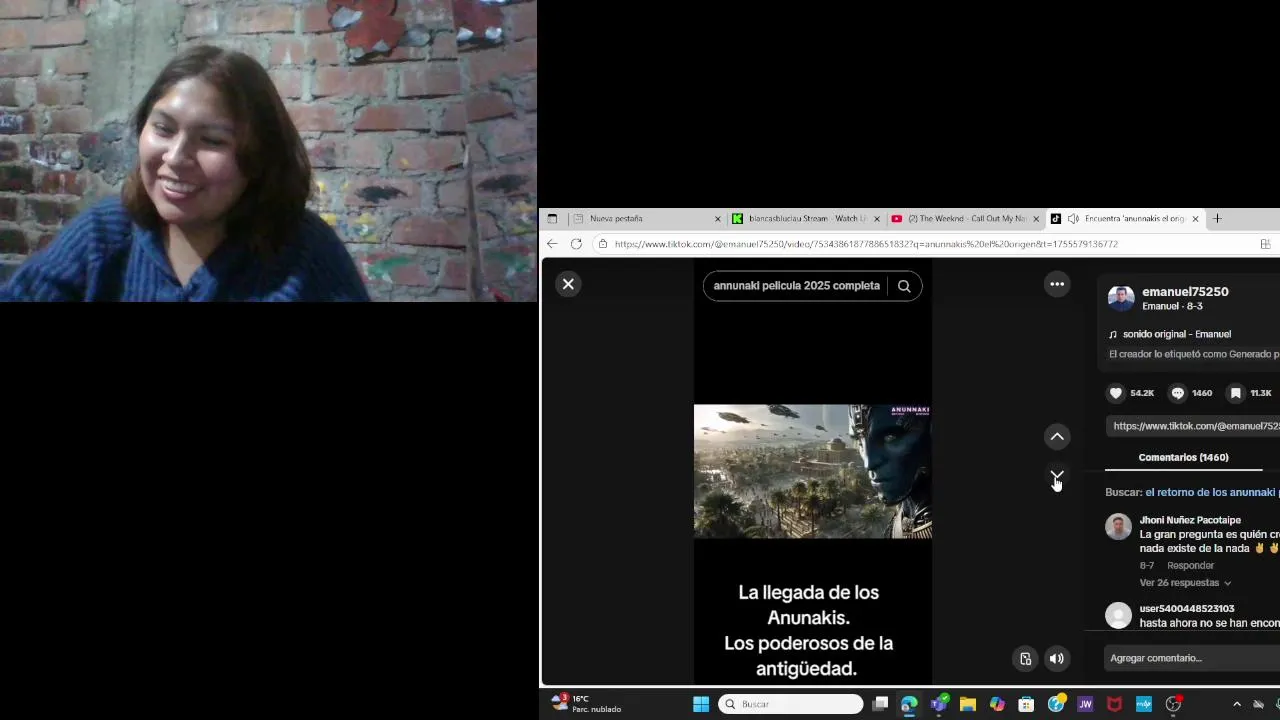Open the three-dots more options menu
1280x720 pixels.
(x=1057, y=284)
